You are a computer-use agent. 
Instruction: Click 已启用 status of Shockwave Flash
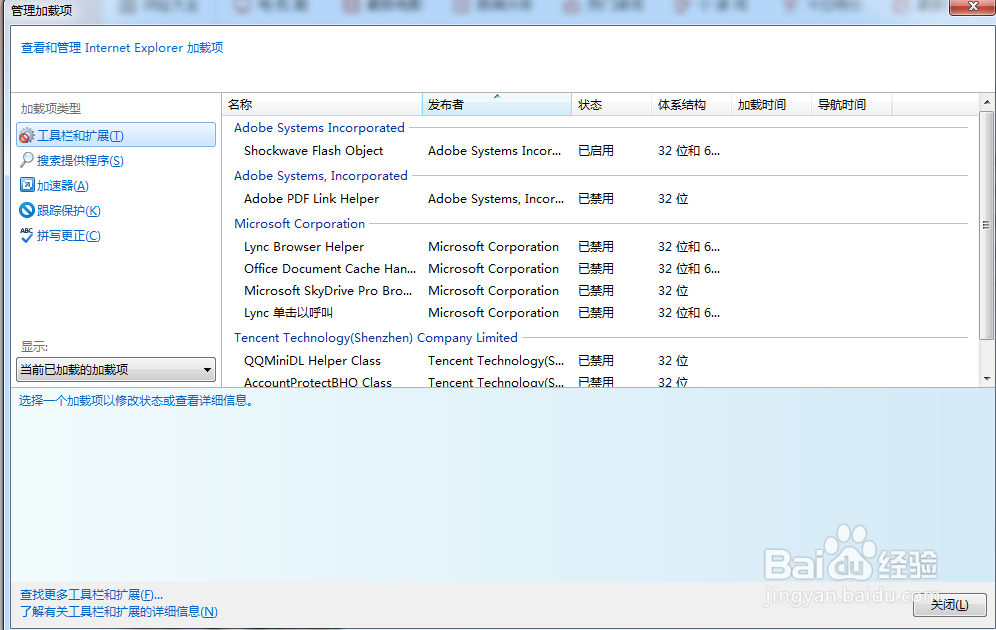coord(596,151)
